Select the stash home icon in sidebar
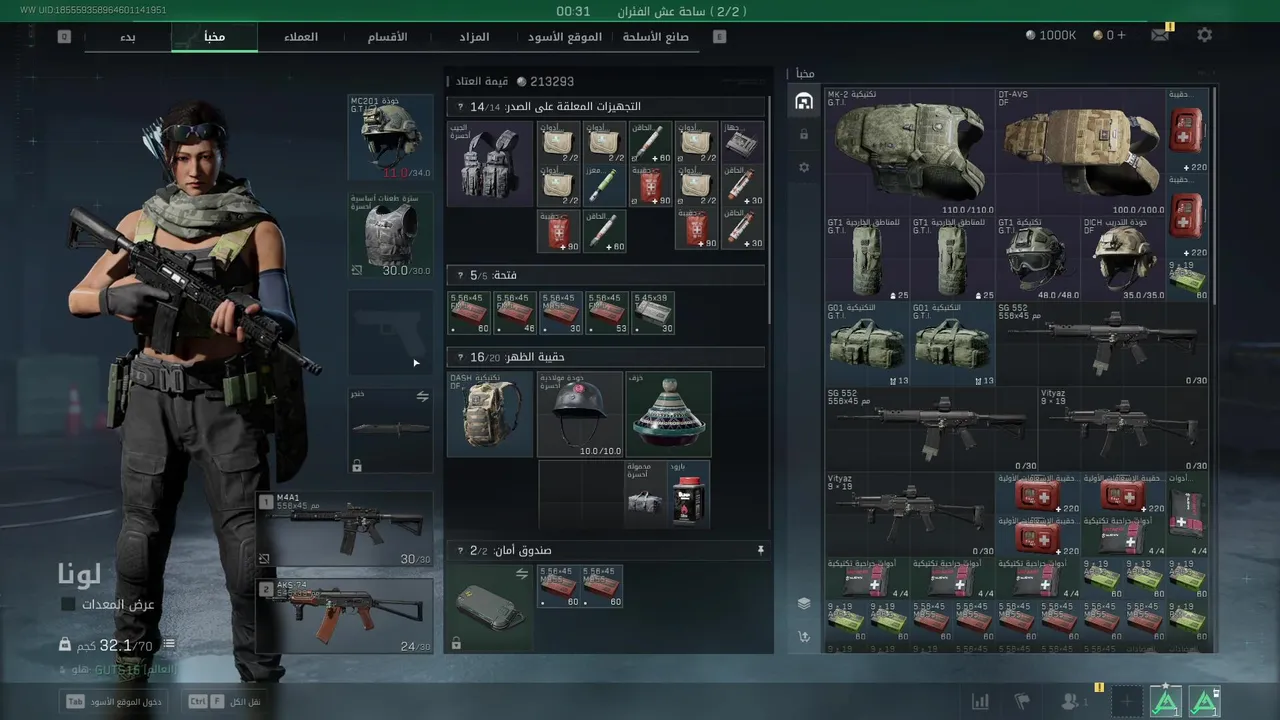1280x720 pixels. click(x=803, y=101)
